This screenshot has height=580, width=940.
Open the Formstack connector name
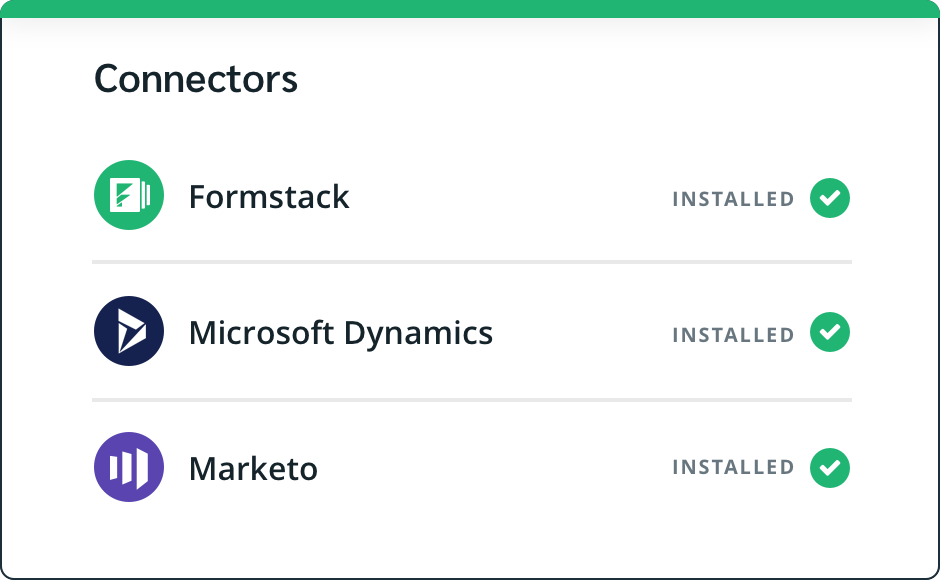click(269, 197)
